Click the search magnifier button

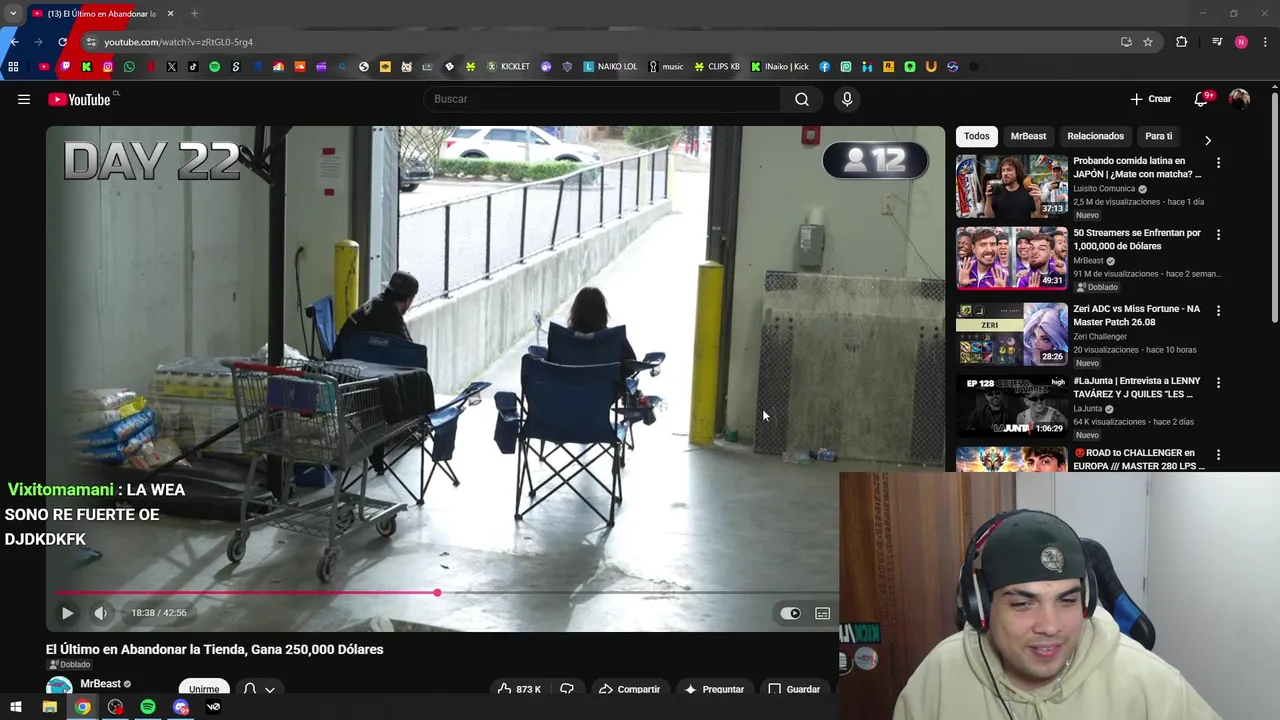(801, 99)
